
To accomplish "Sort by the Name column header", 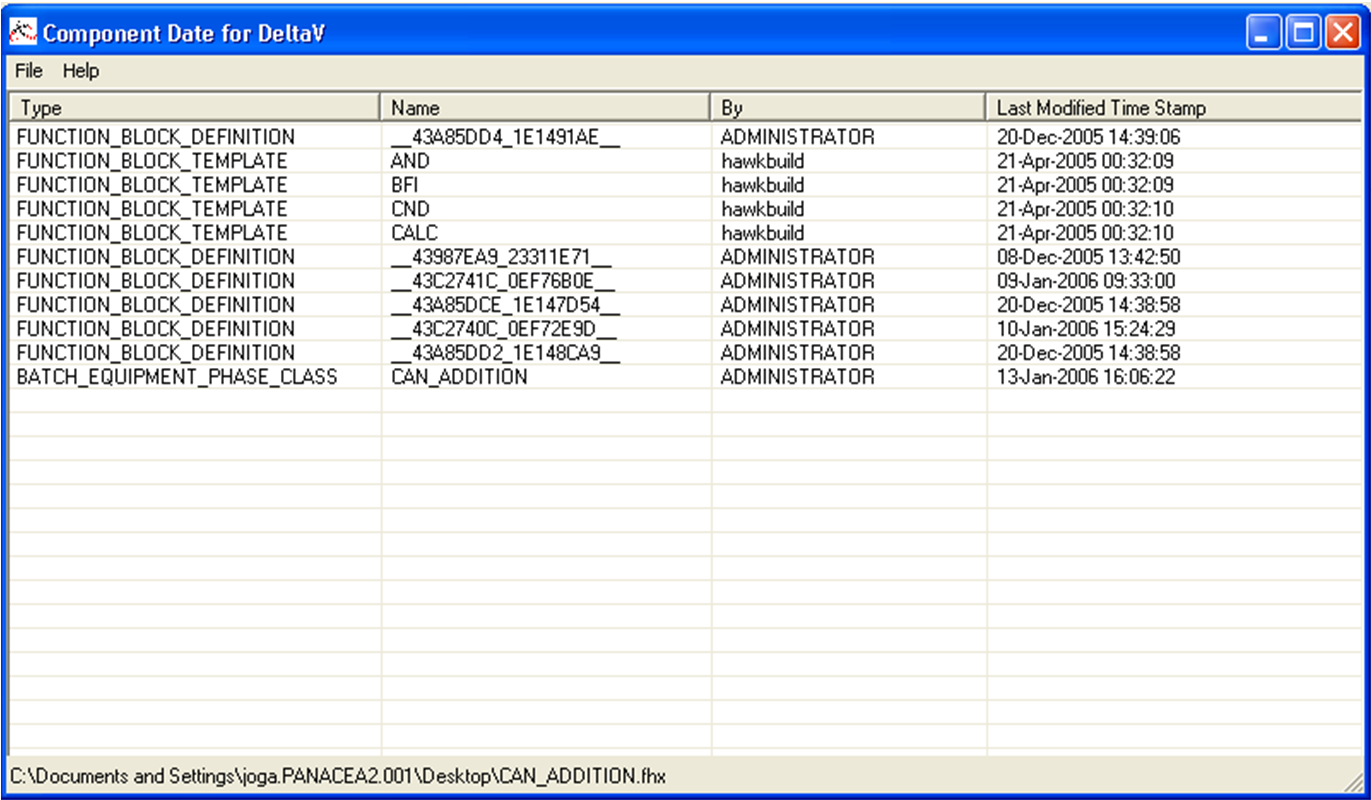I will click(546, 107).
